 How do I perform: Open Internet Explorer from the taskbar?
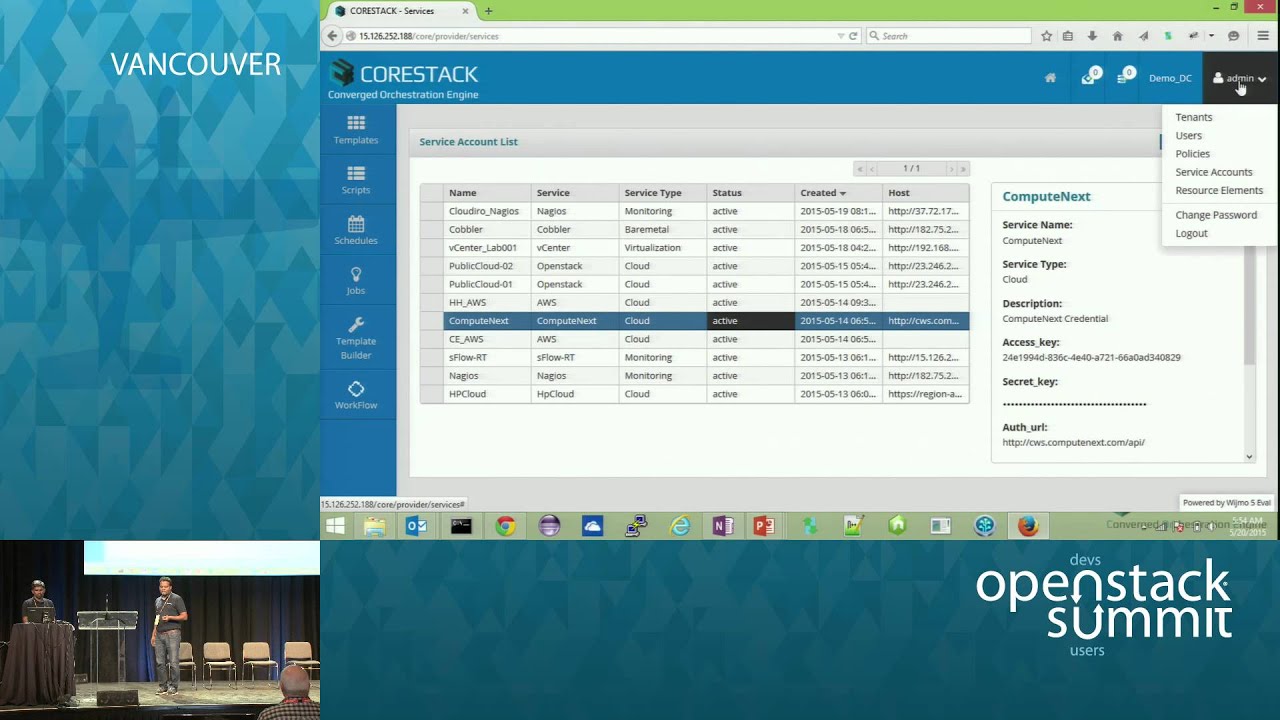680,526
